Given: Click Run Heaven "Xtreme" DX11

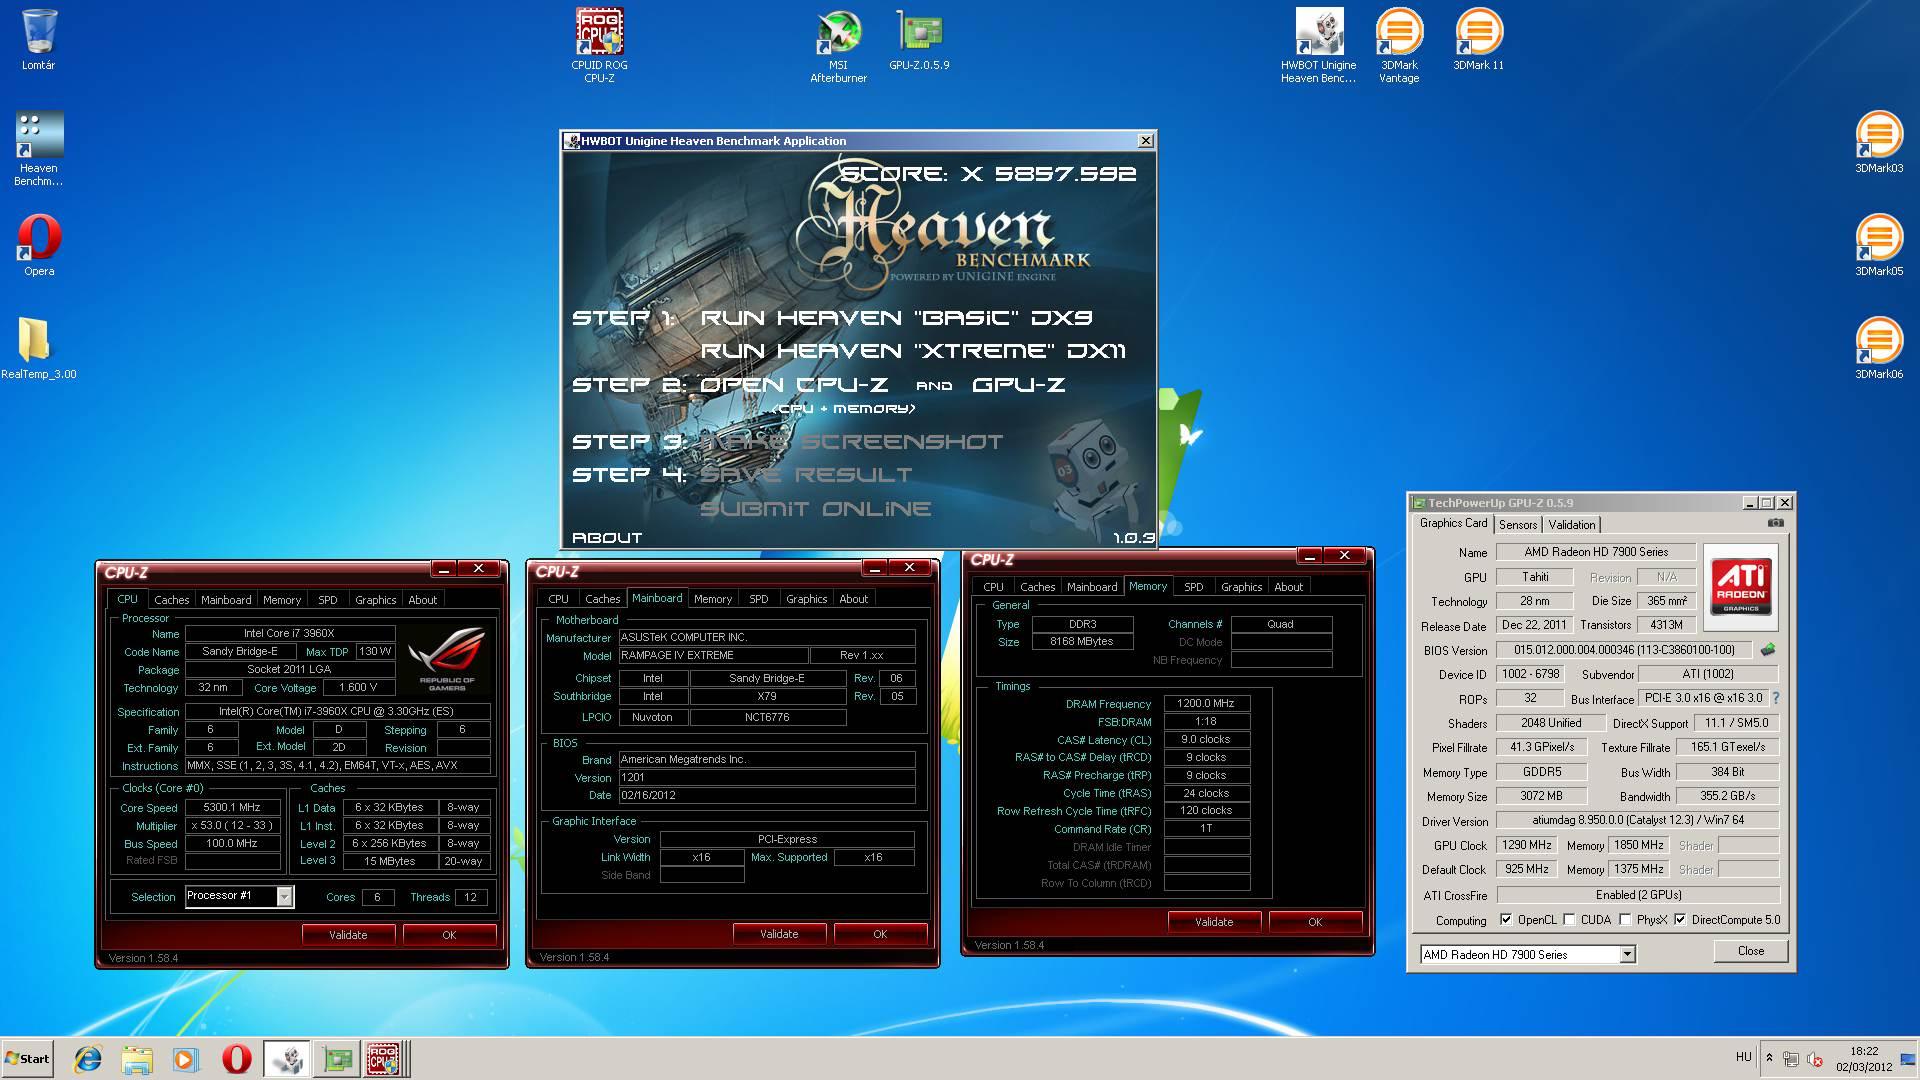Looking at the screenshot, I should click(x=913, y=351).
